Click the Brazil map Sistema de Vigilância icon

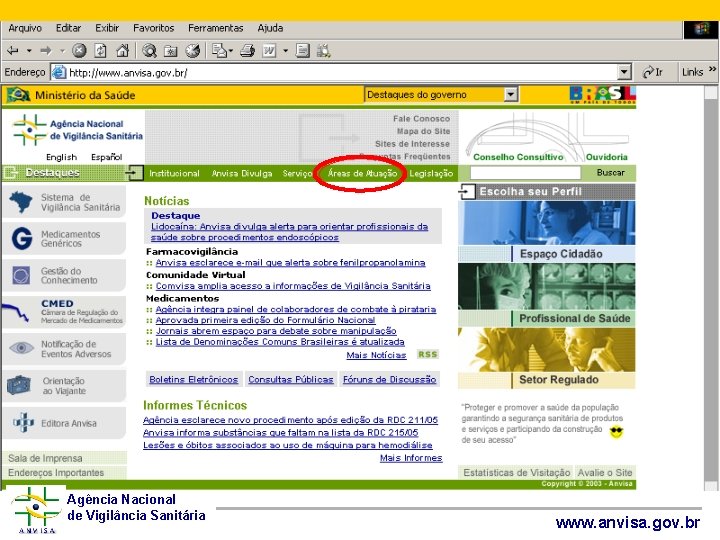21,202
